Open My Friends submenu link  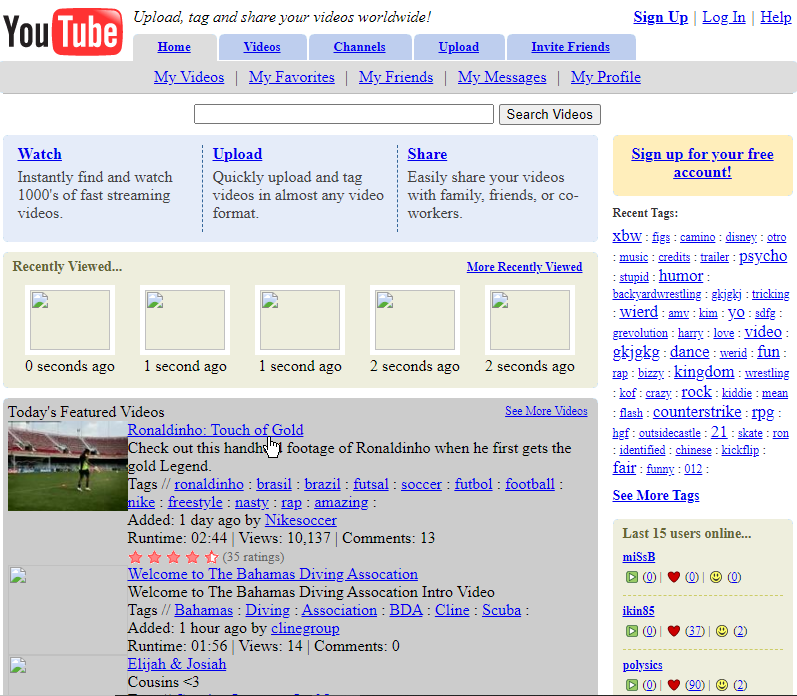point(396,77)
